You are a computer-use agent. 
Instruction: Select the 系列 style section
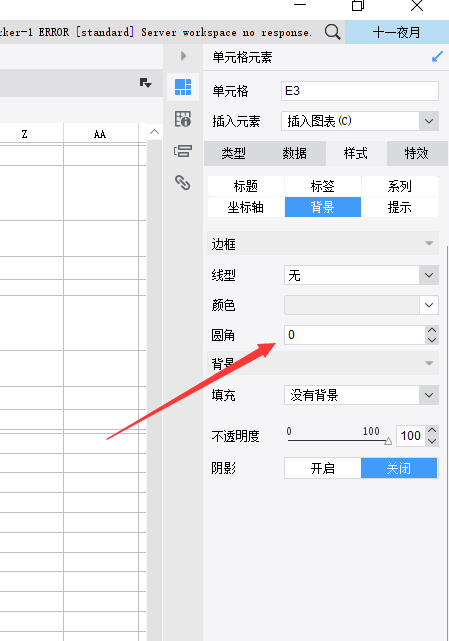pyautogui.click(x=400, y=186)
